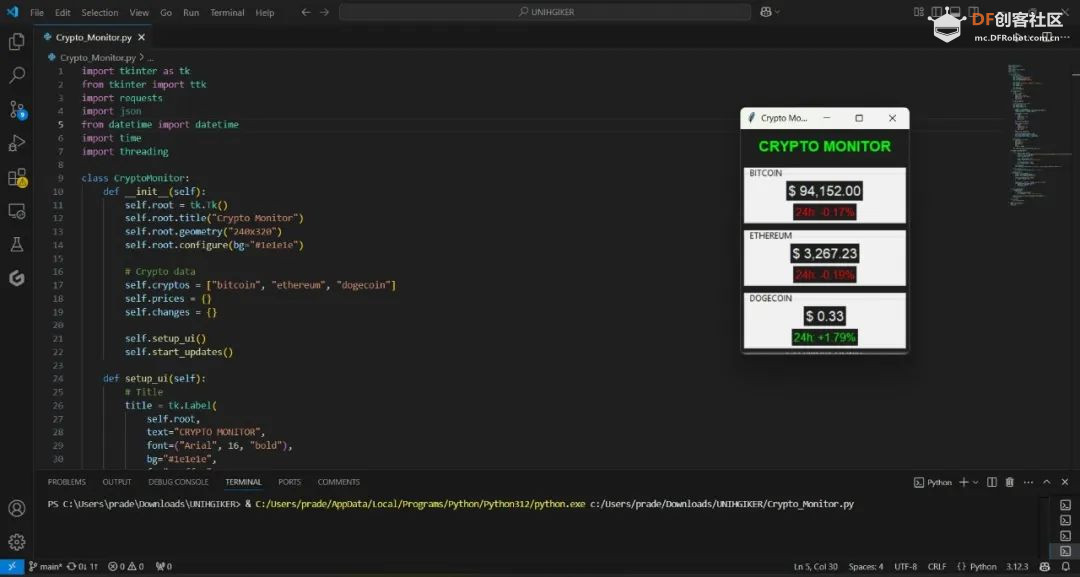The width and height of the screenshot is (1080, 577).
Task: Kill terminal with the trash icon
Action: [1010, 482]
